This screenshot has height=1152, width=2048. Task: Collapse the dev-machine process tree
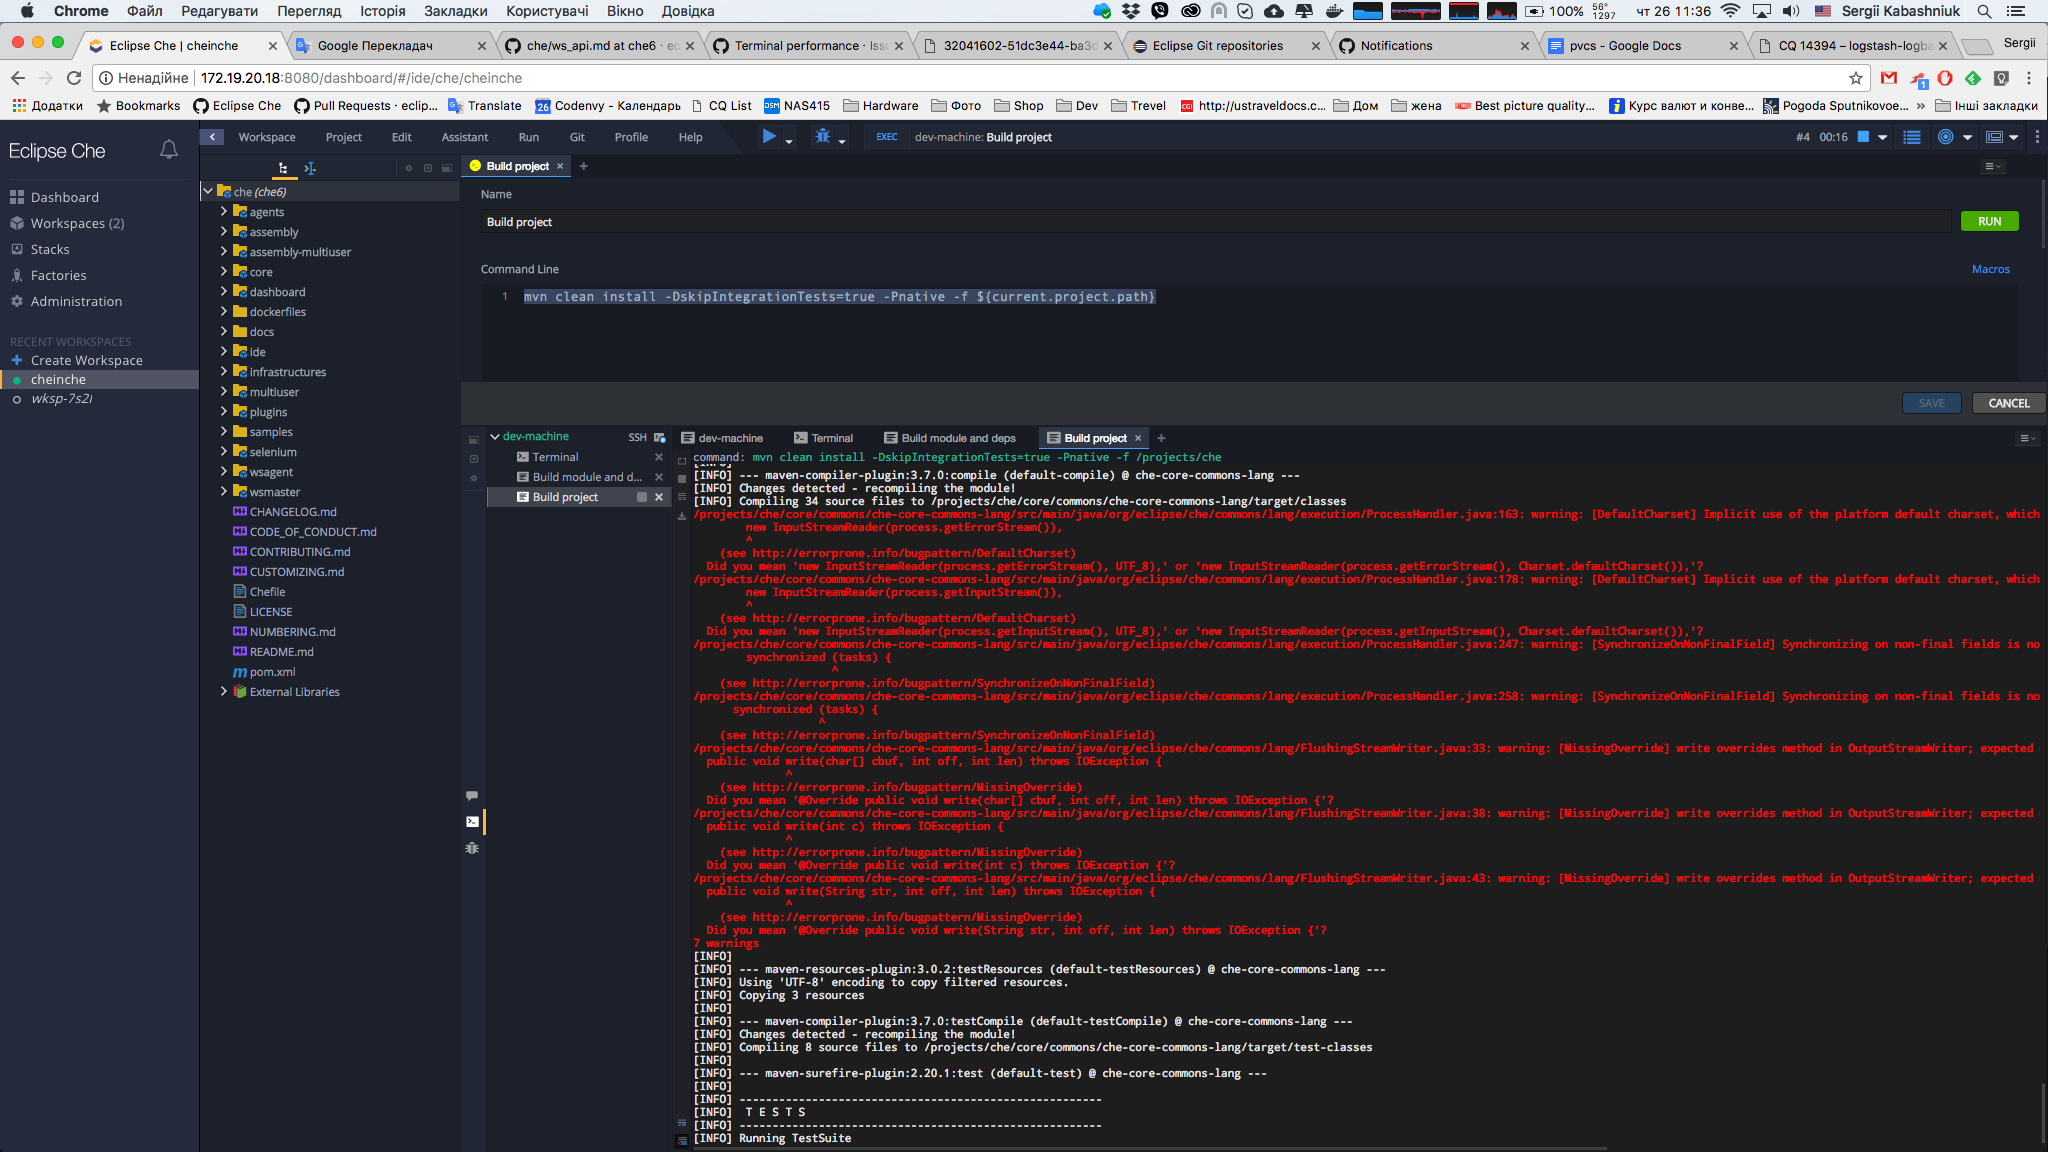tap(495, 437)
